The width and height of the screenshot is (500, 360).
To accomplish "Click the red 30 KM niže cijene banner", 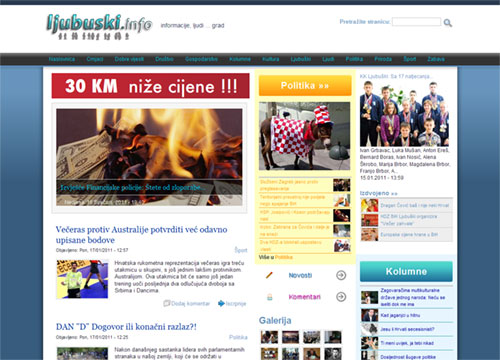I will coord(150,86).
